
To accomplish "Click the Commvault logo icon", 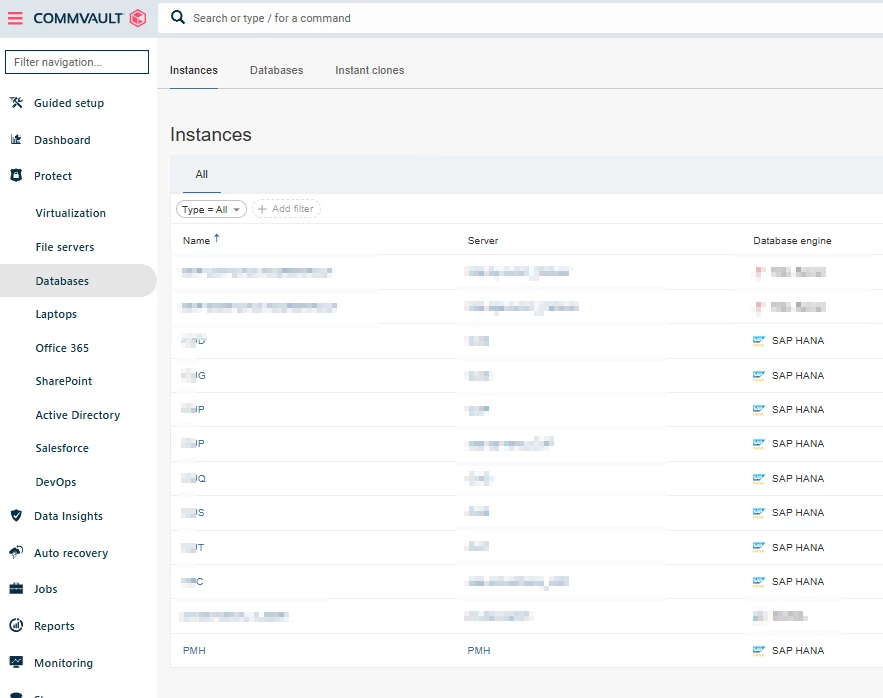I will 138,18.
